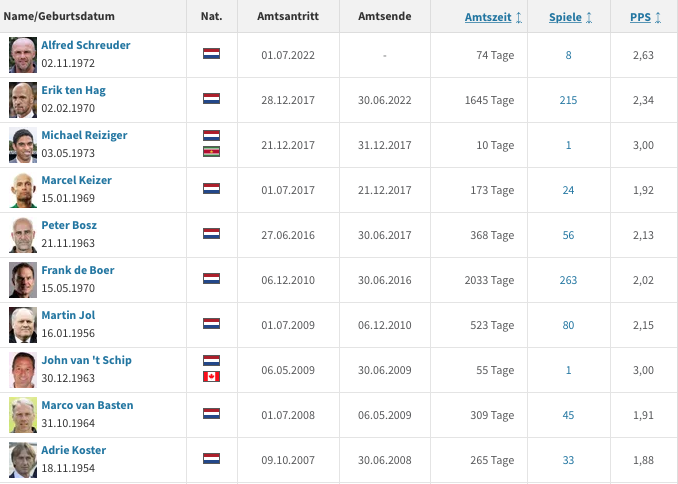Viewport: 678px width, 484px height.
Task: Click the Netherlands flag for Alfred Schreuder
Action: pos(211,54)
